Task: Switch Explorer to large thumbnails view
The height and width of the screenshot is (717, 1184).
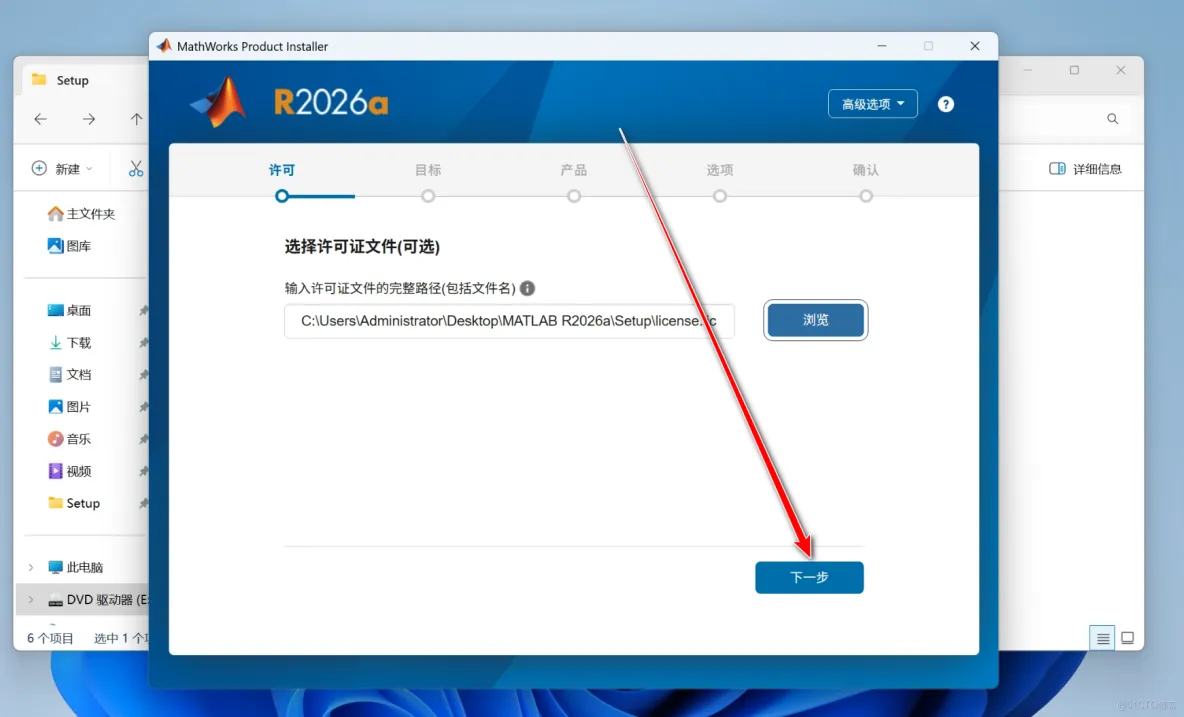Action: click(x=1127, y=639)
